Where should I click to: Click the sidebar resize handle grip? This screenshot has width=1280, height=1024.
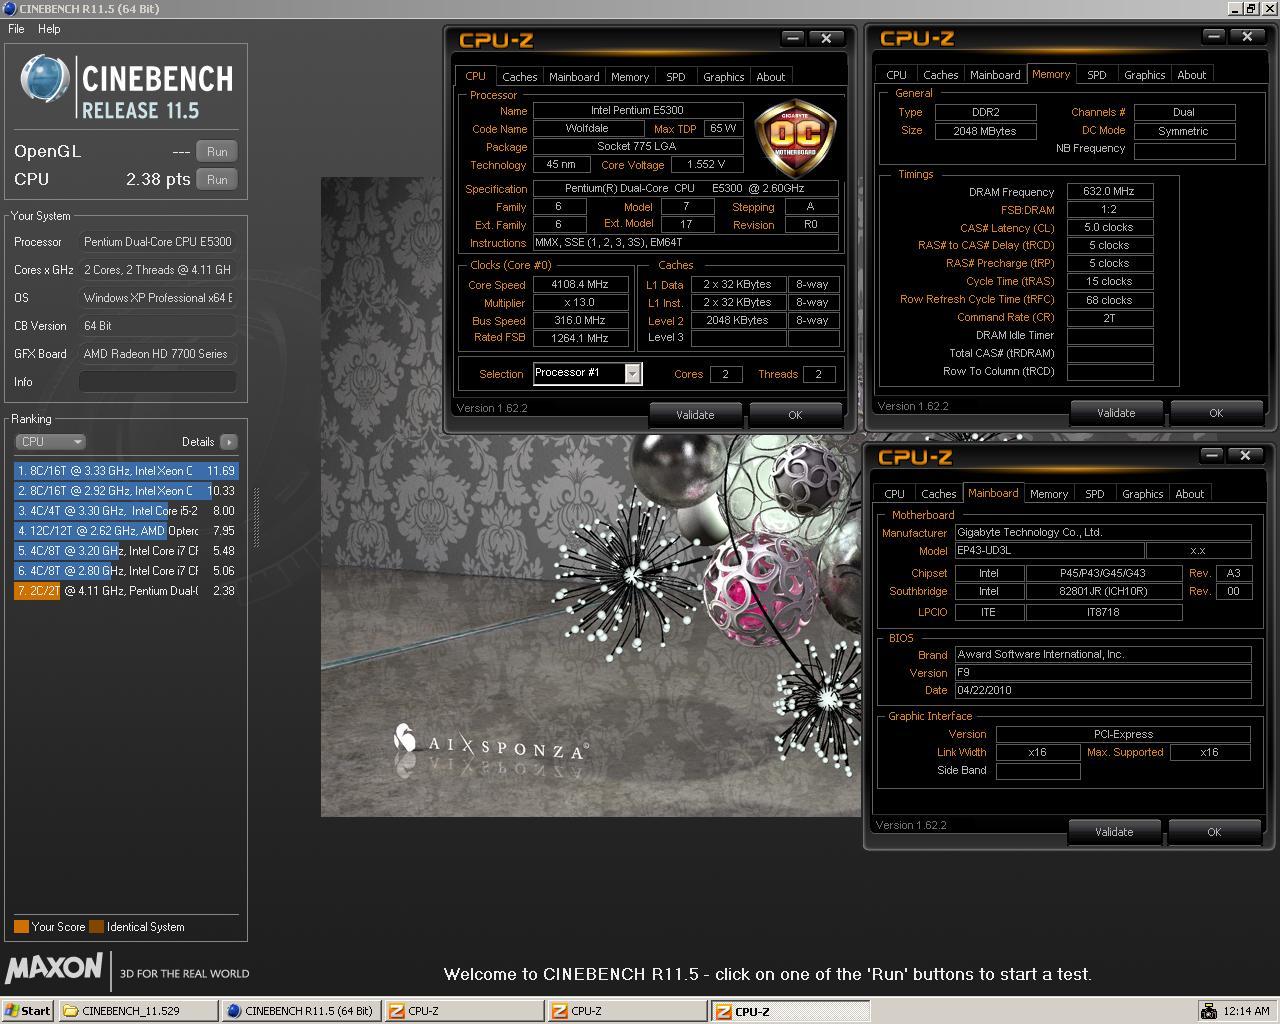click(257, 518)
